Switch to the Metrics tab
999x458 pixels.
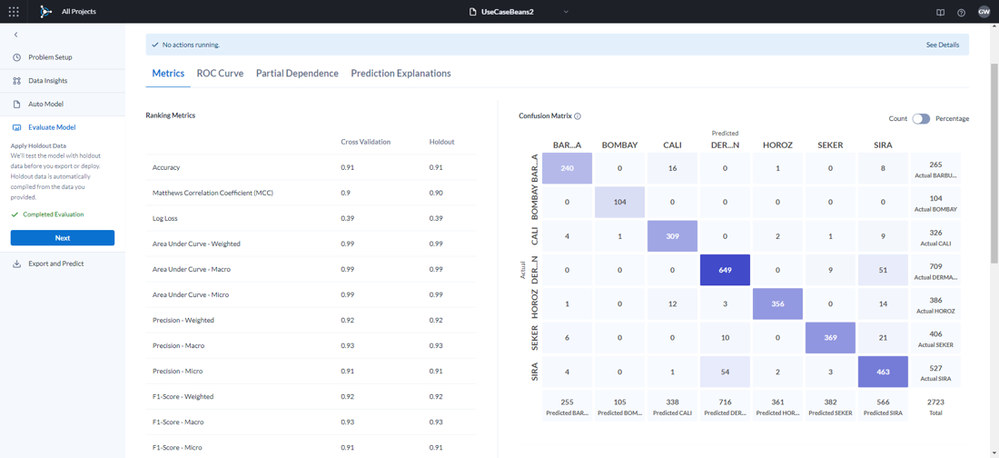(168, 73)
